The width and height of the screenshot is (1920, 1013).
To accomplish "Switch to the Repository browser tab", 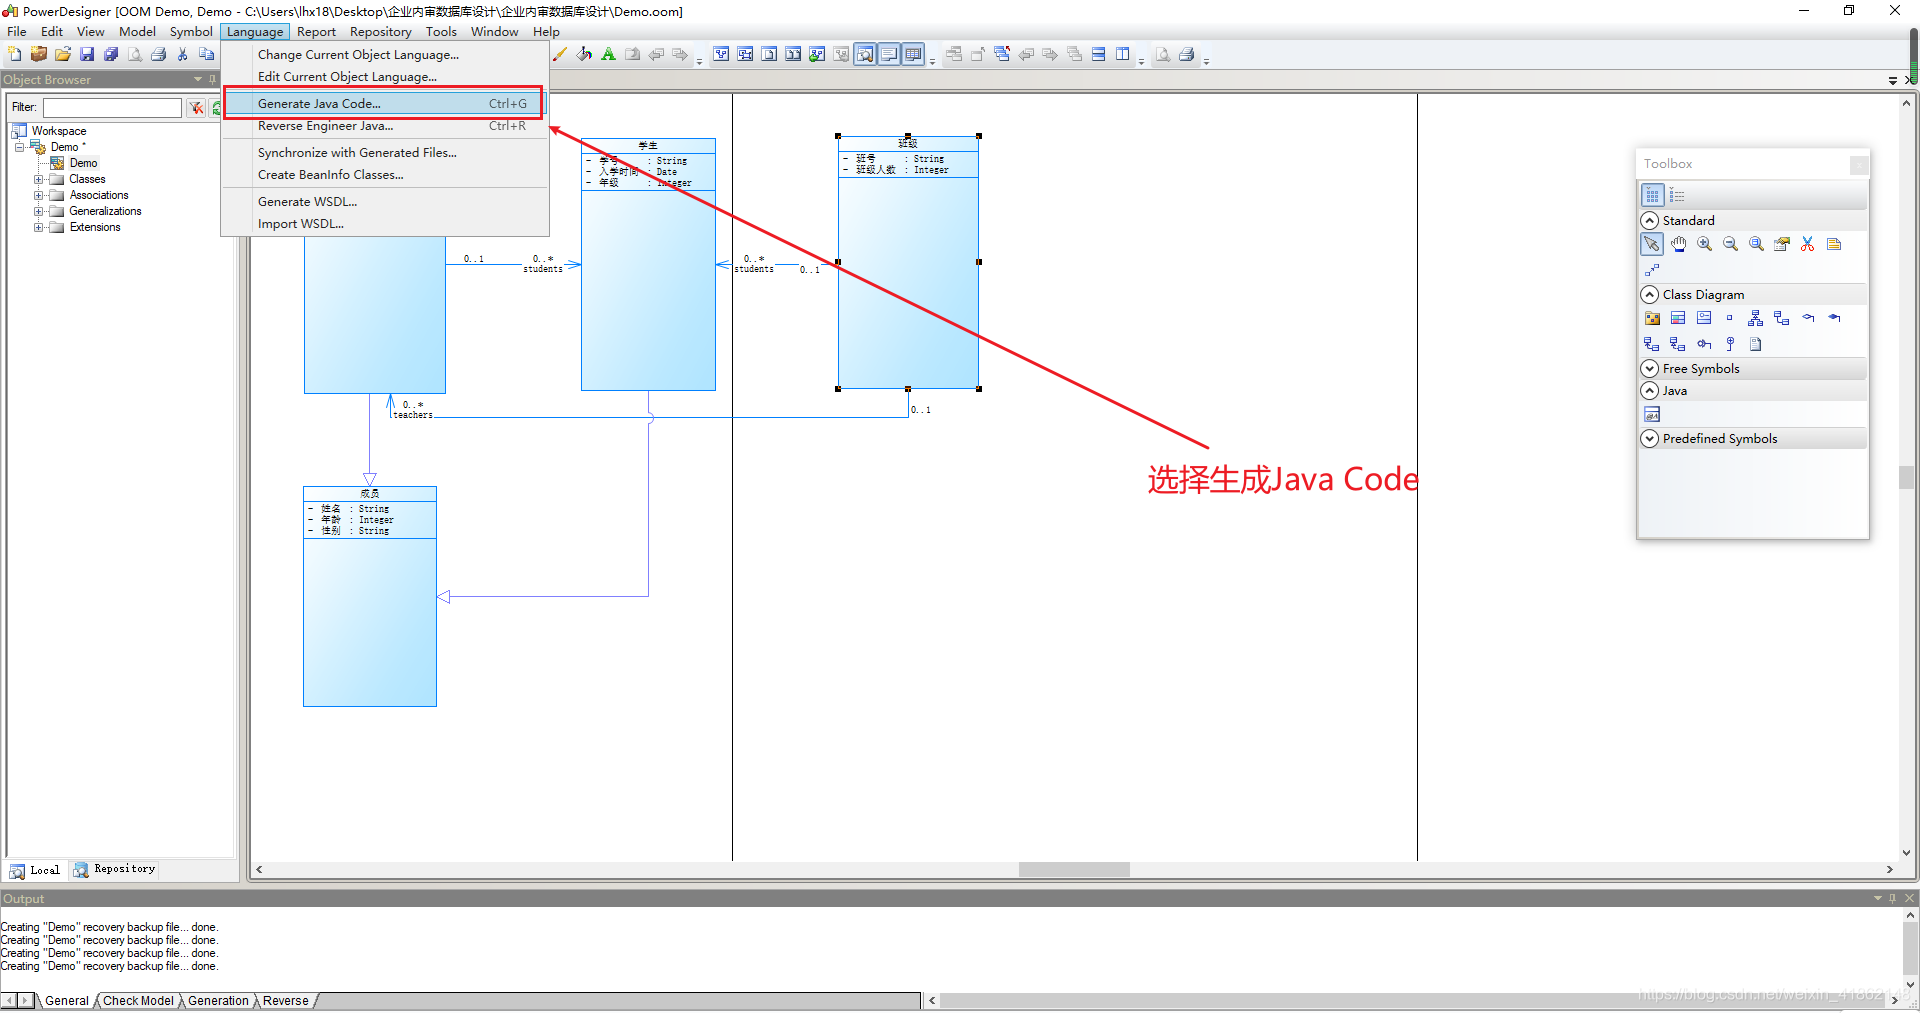I will (114, 869).
